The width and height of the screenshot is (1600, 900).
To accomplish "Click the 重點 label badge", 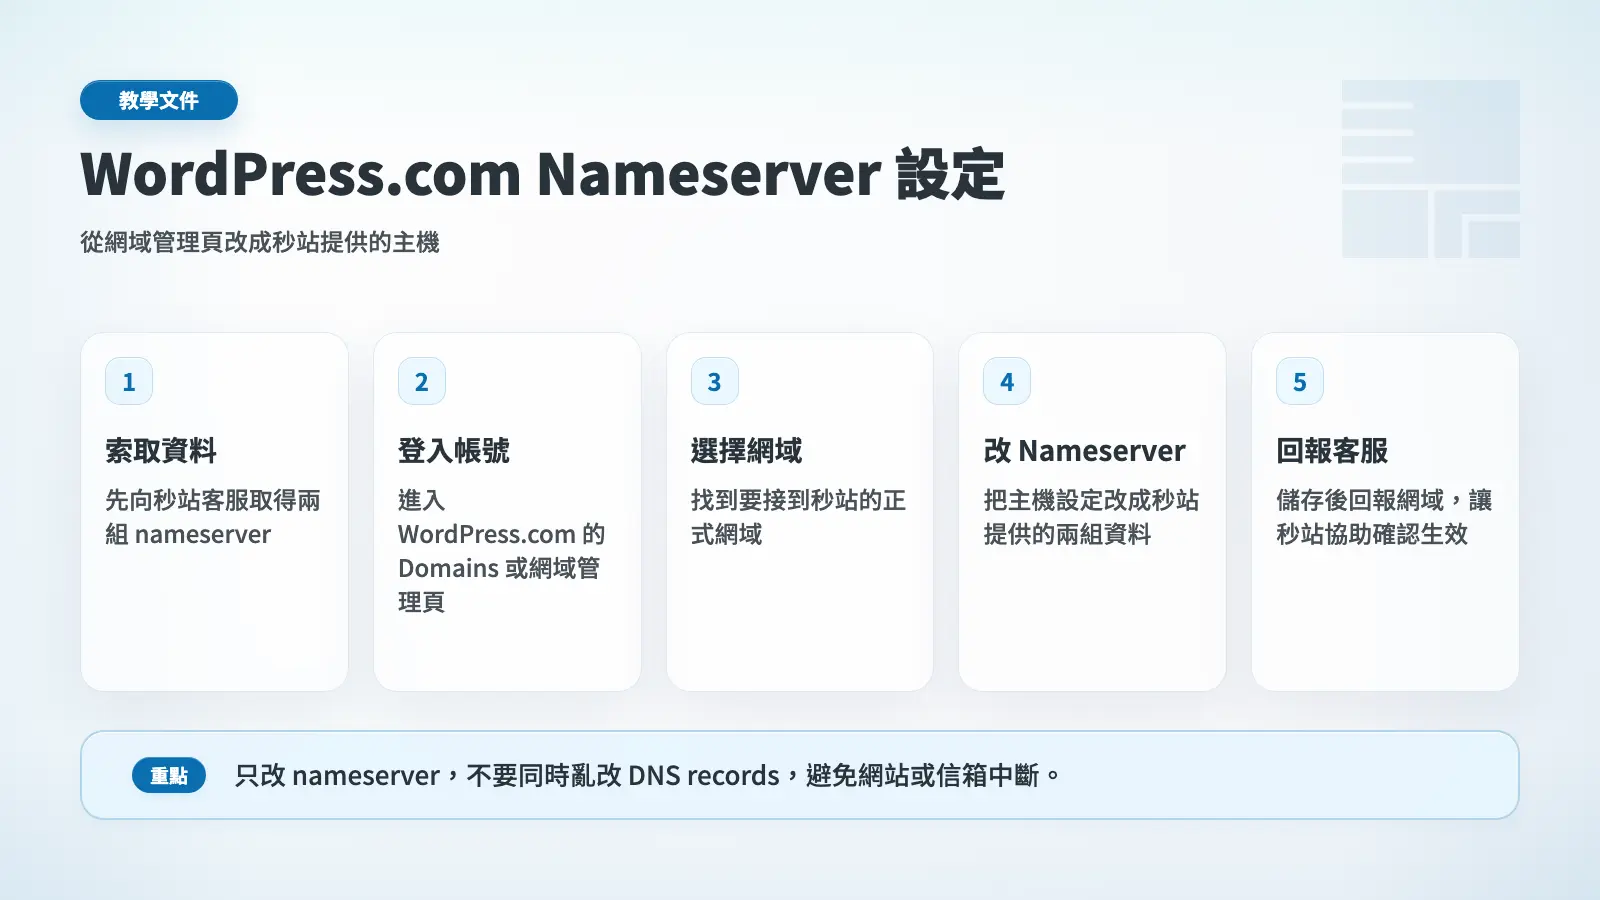I will (x=169, y=775).
